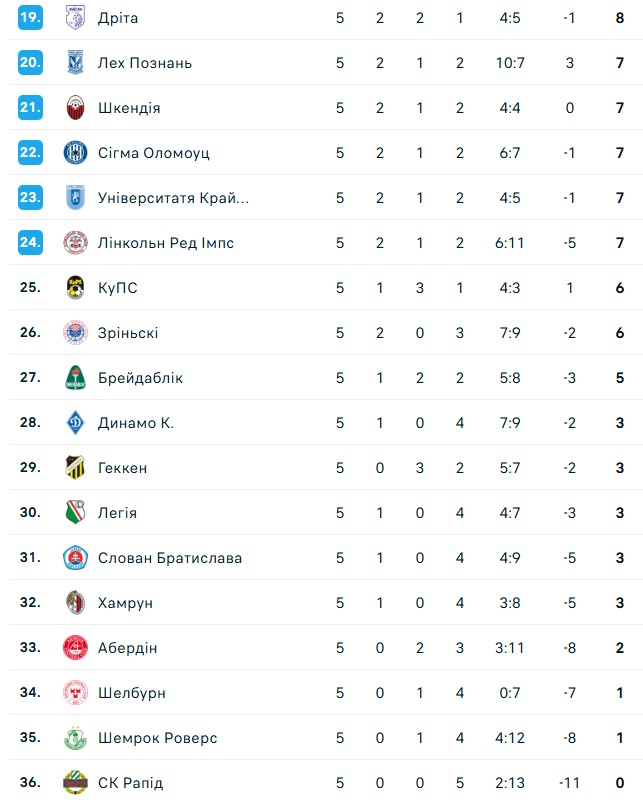Click the СК Рапід team crest
Screen dimensions: 643x802
tap(75, 783)
